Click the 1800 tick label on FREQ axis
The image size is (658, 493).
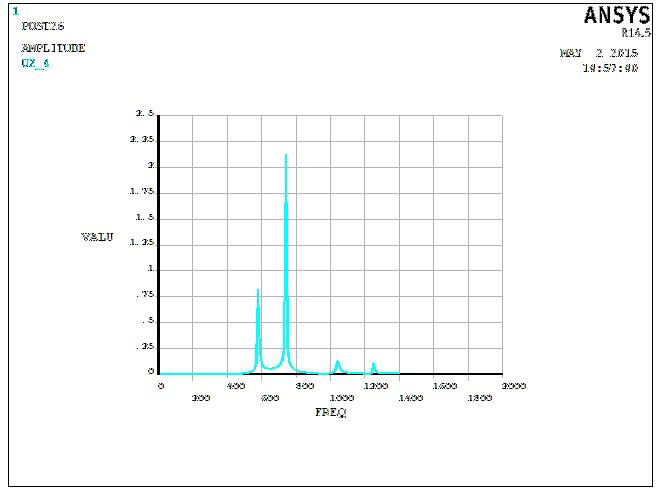(x=480, y=398)
